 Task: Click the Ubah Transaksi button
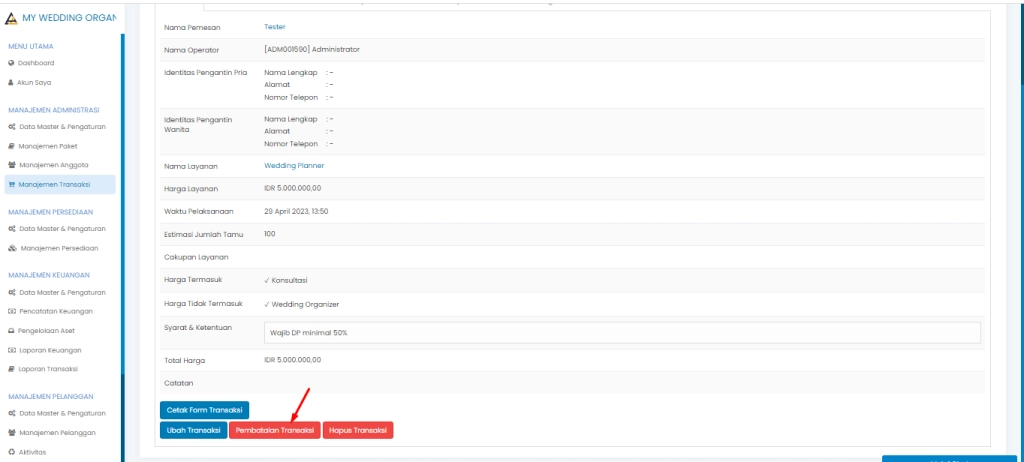tap(193, 431)
